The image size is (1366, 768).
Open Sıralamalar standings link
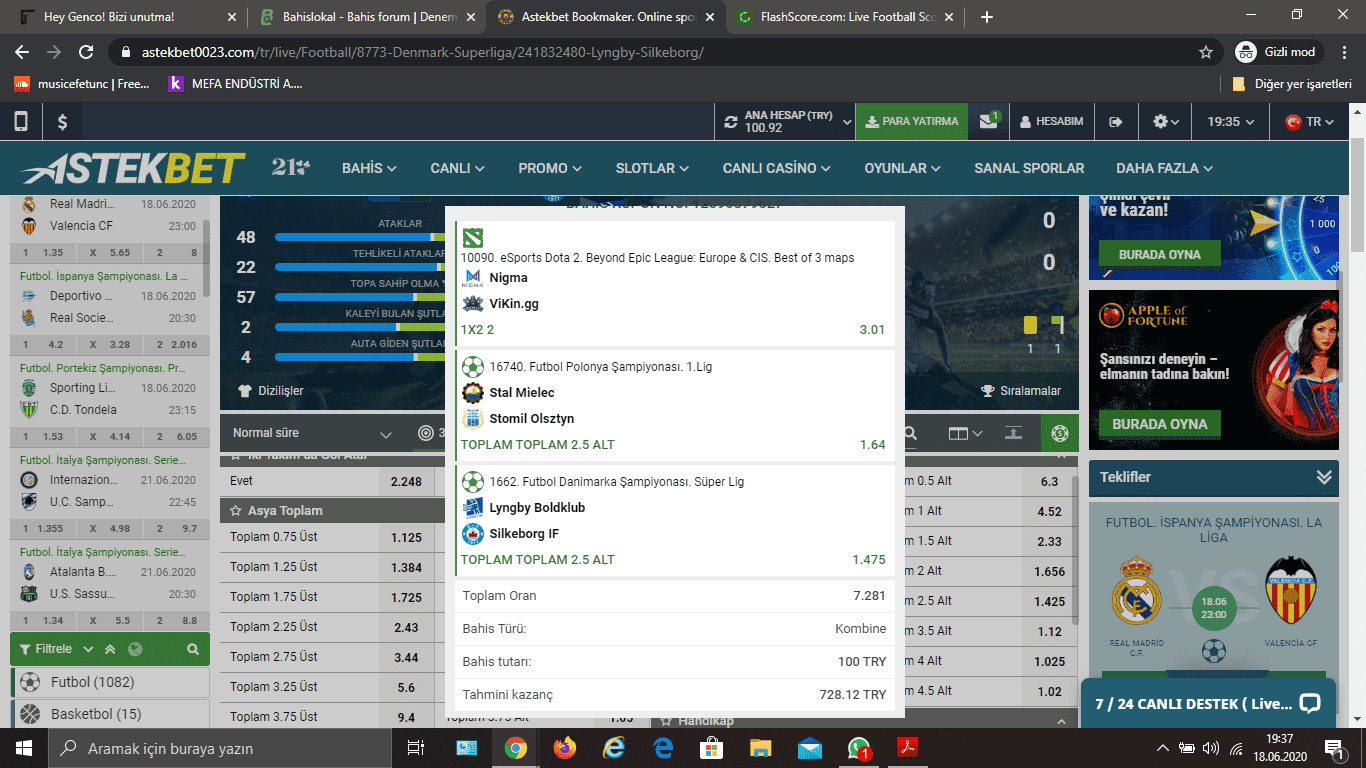click(x=1021, y=391)
